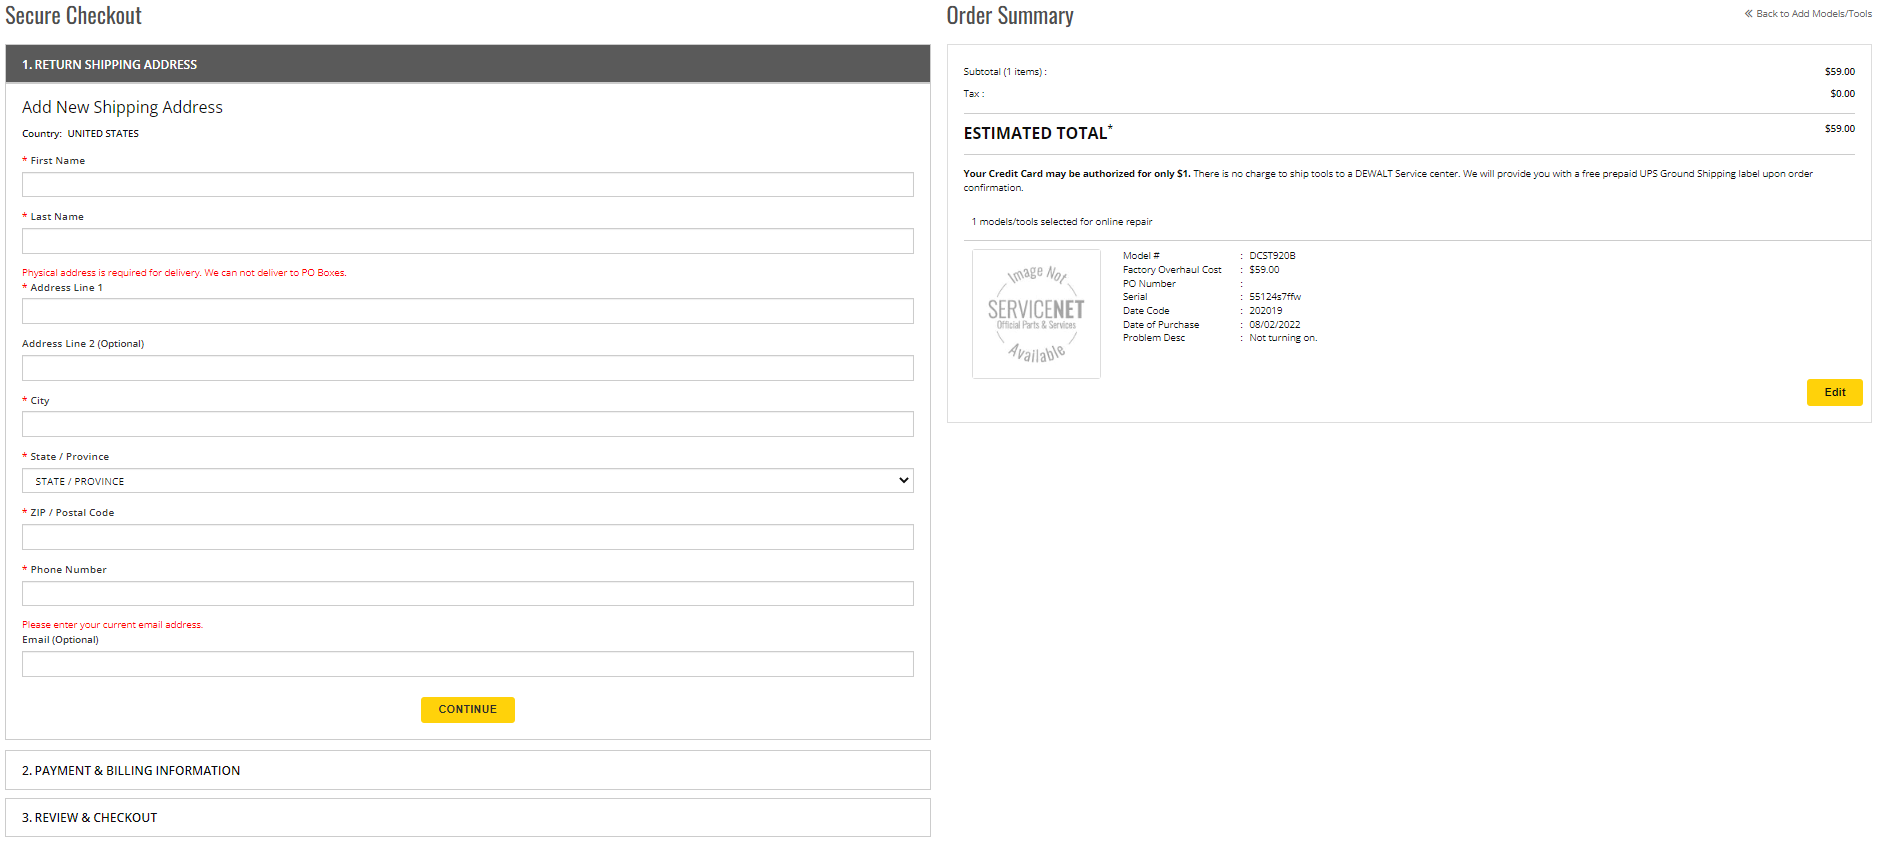Click the Return Shipping Address section header
The height and width of the screenshot is (841, 1883).
click(x=467, y=64)
